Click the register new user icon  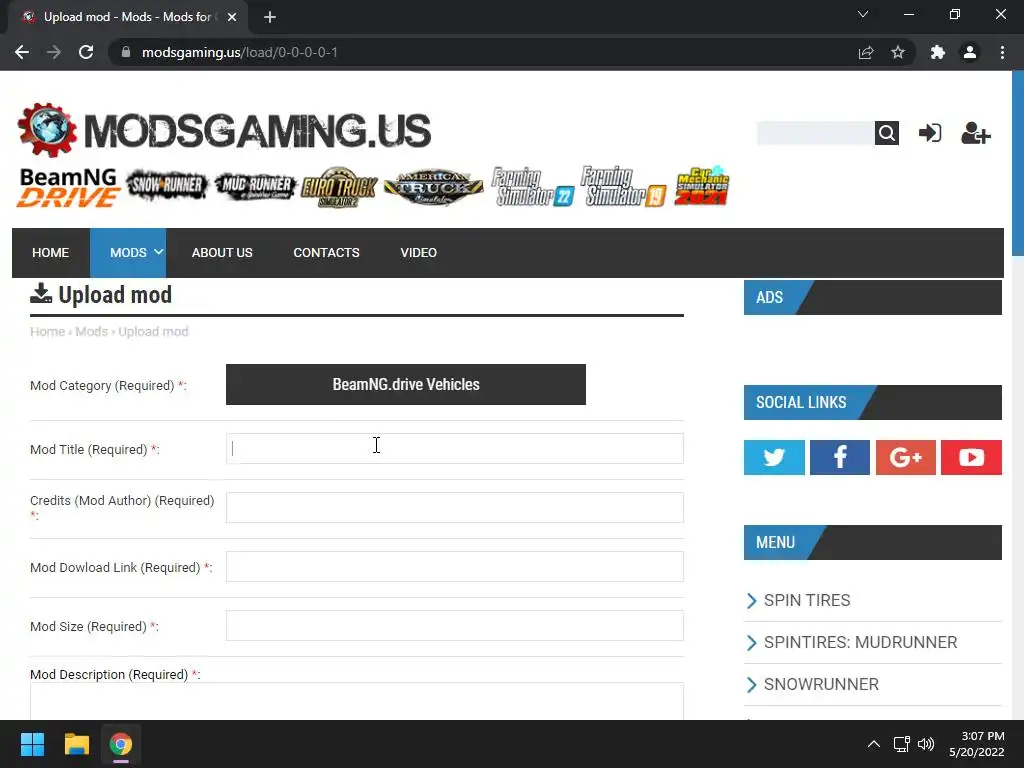point(976,133)
